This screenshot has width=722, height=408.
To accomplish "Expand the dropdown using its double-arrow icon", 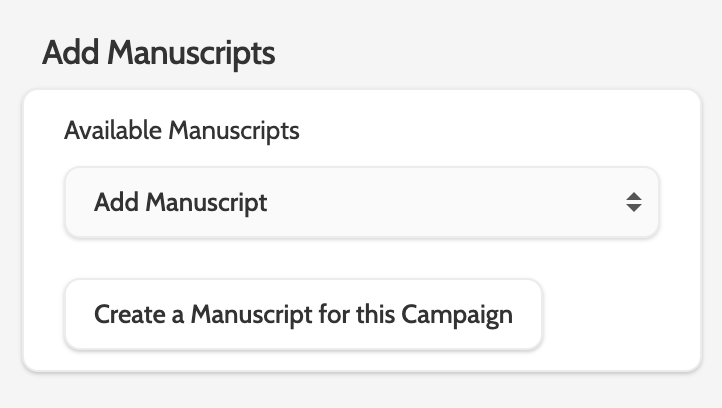I will click(x=633, y=202).
